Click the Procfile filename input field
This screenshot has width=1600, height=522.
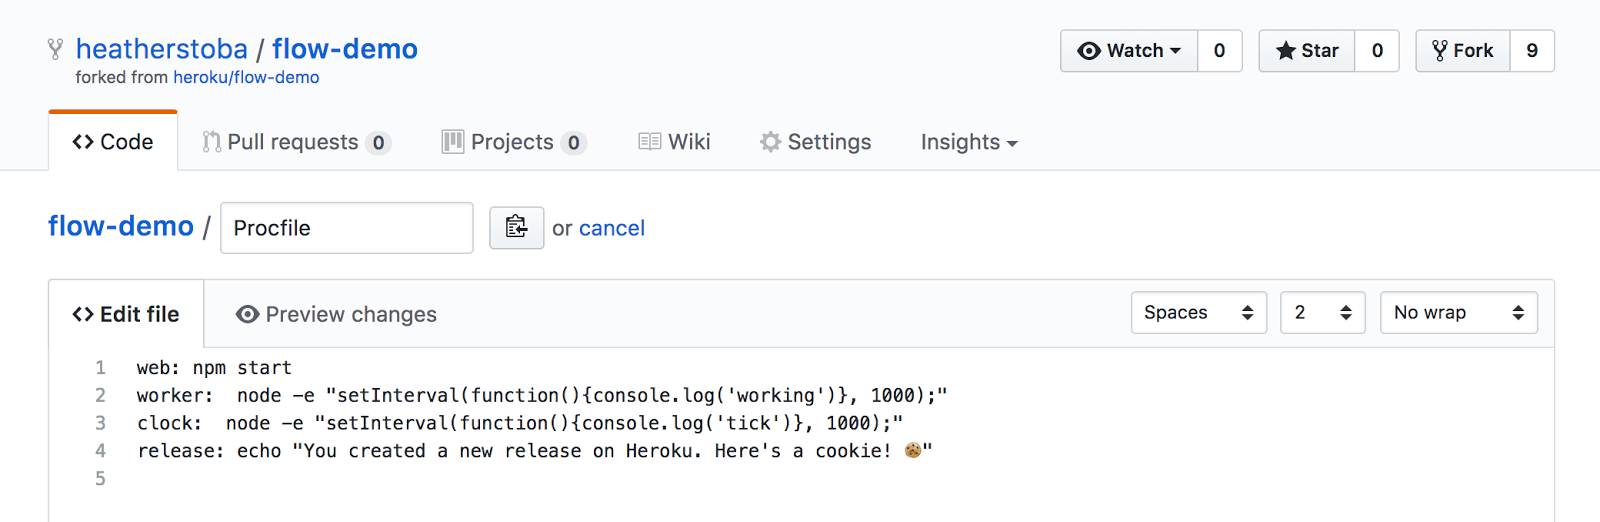[x=346, y=228]
